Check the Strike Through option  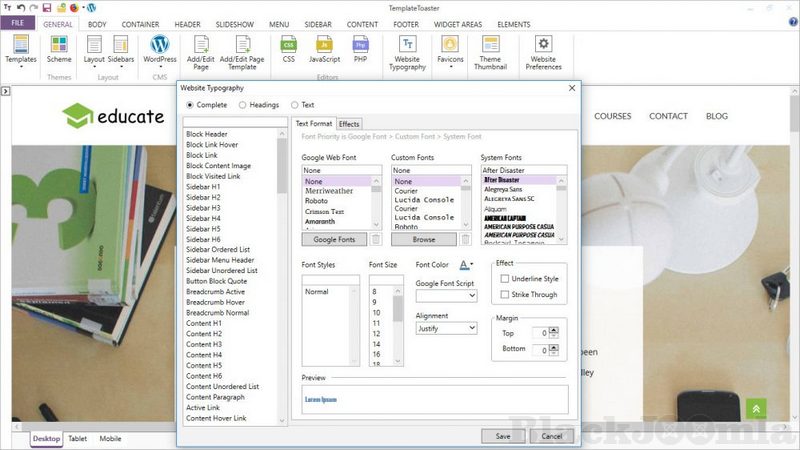505,294
